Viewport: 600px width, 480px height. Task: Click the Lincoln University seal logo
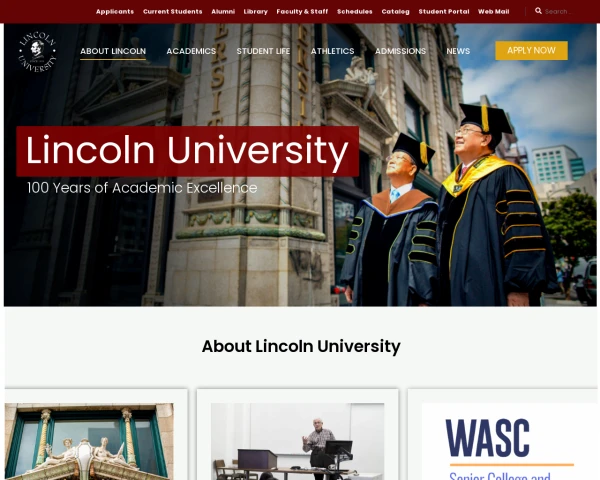(x=38, y=52)
